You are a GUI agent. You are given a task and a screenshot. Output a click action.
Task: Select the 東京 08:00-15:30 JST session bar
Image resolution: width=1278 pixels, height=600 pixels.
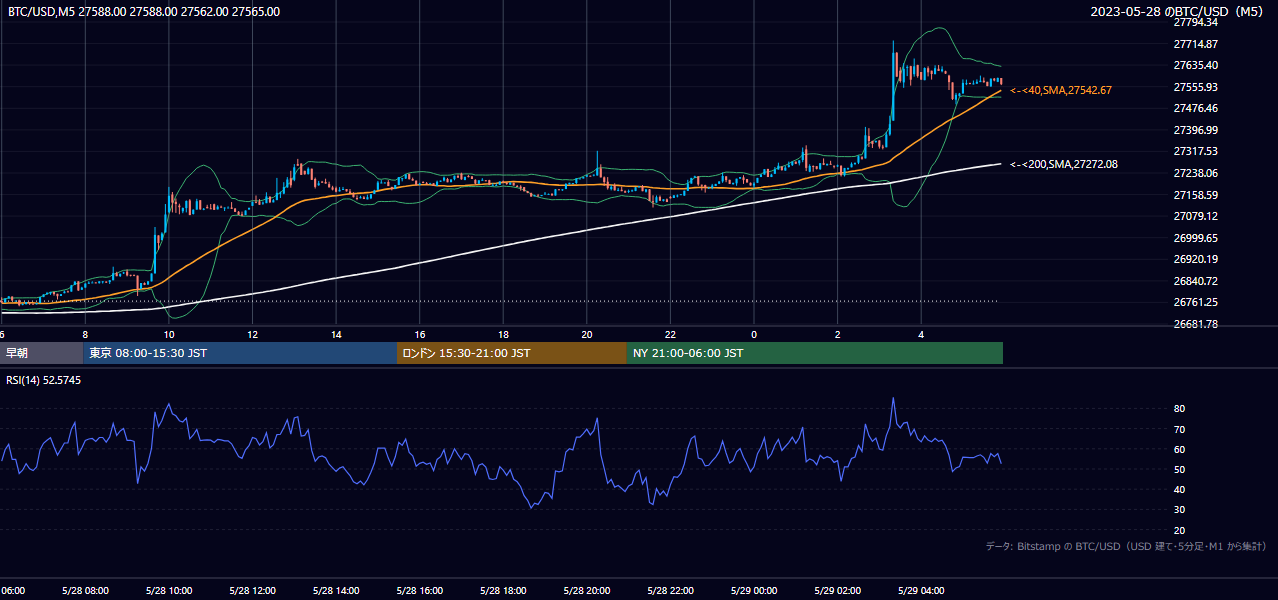click(240, 353)
